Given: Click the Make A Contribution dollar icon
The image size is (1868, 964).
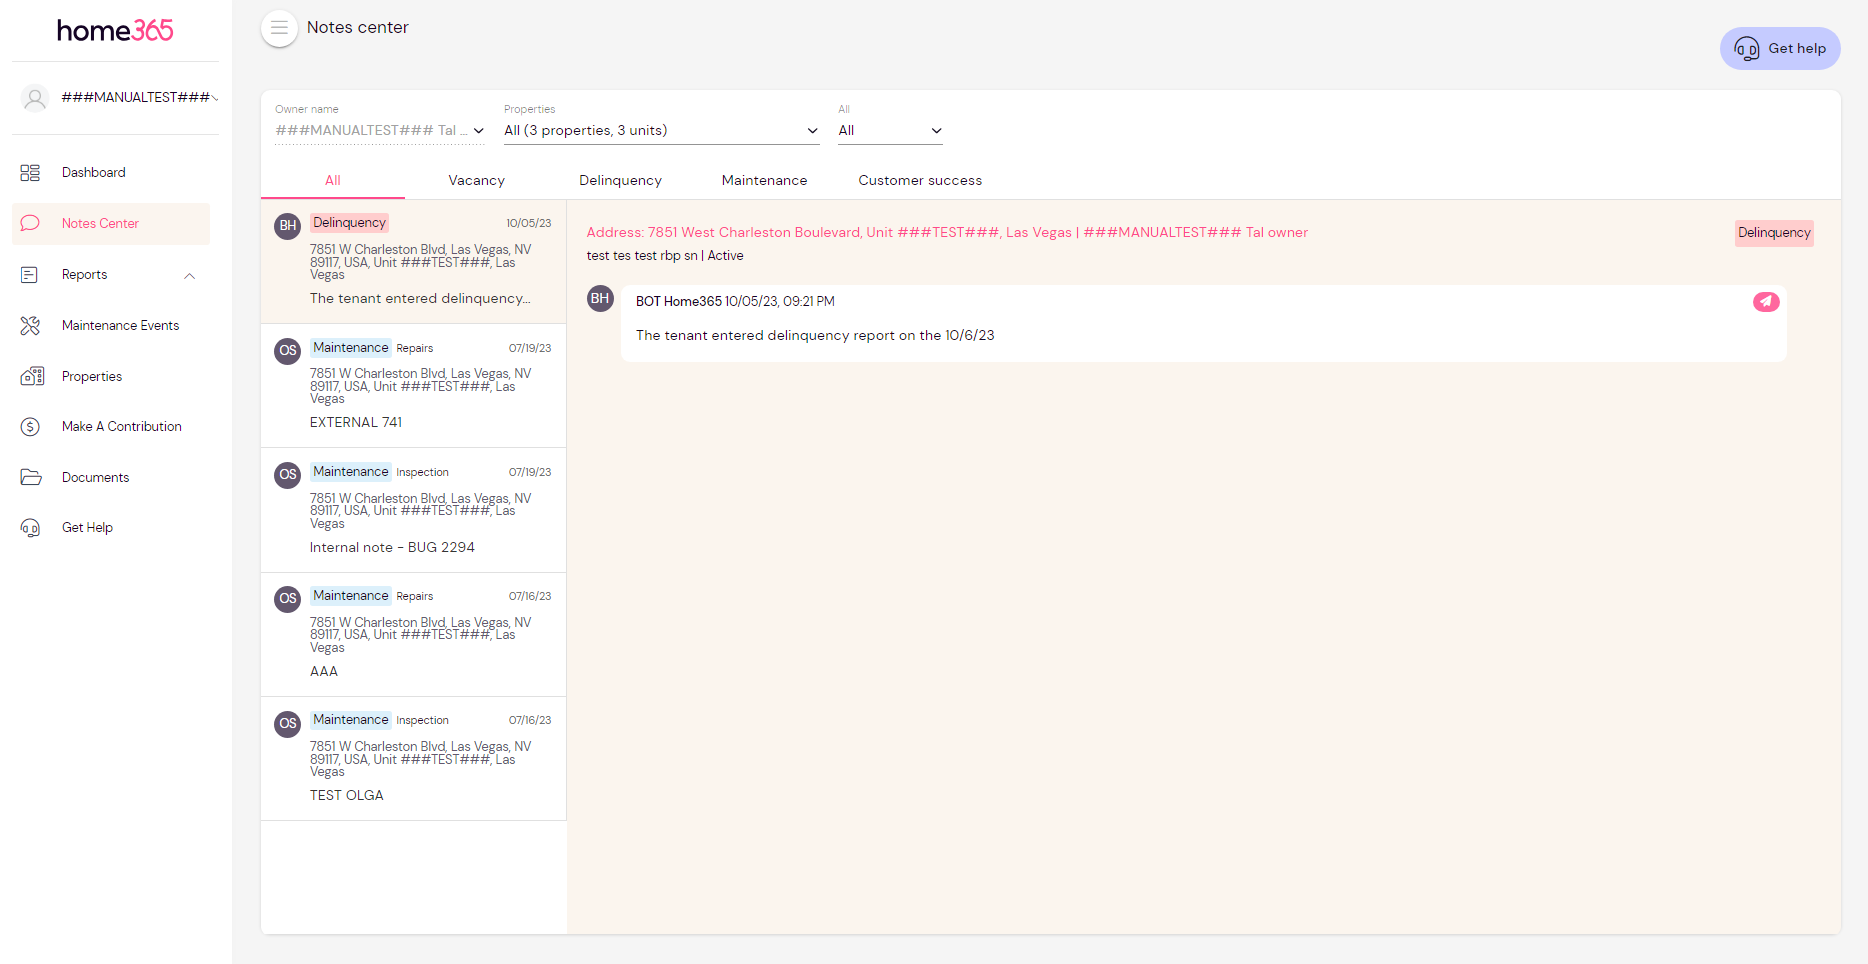Looking at the screenshot, I should point(30,427).
